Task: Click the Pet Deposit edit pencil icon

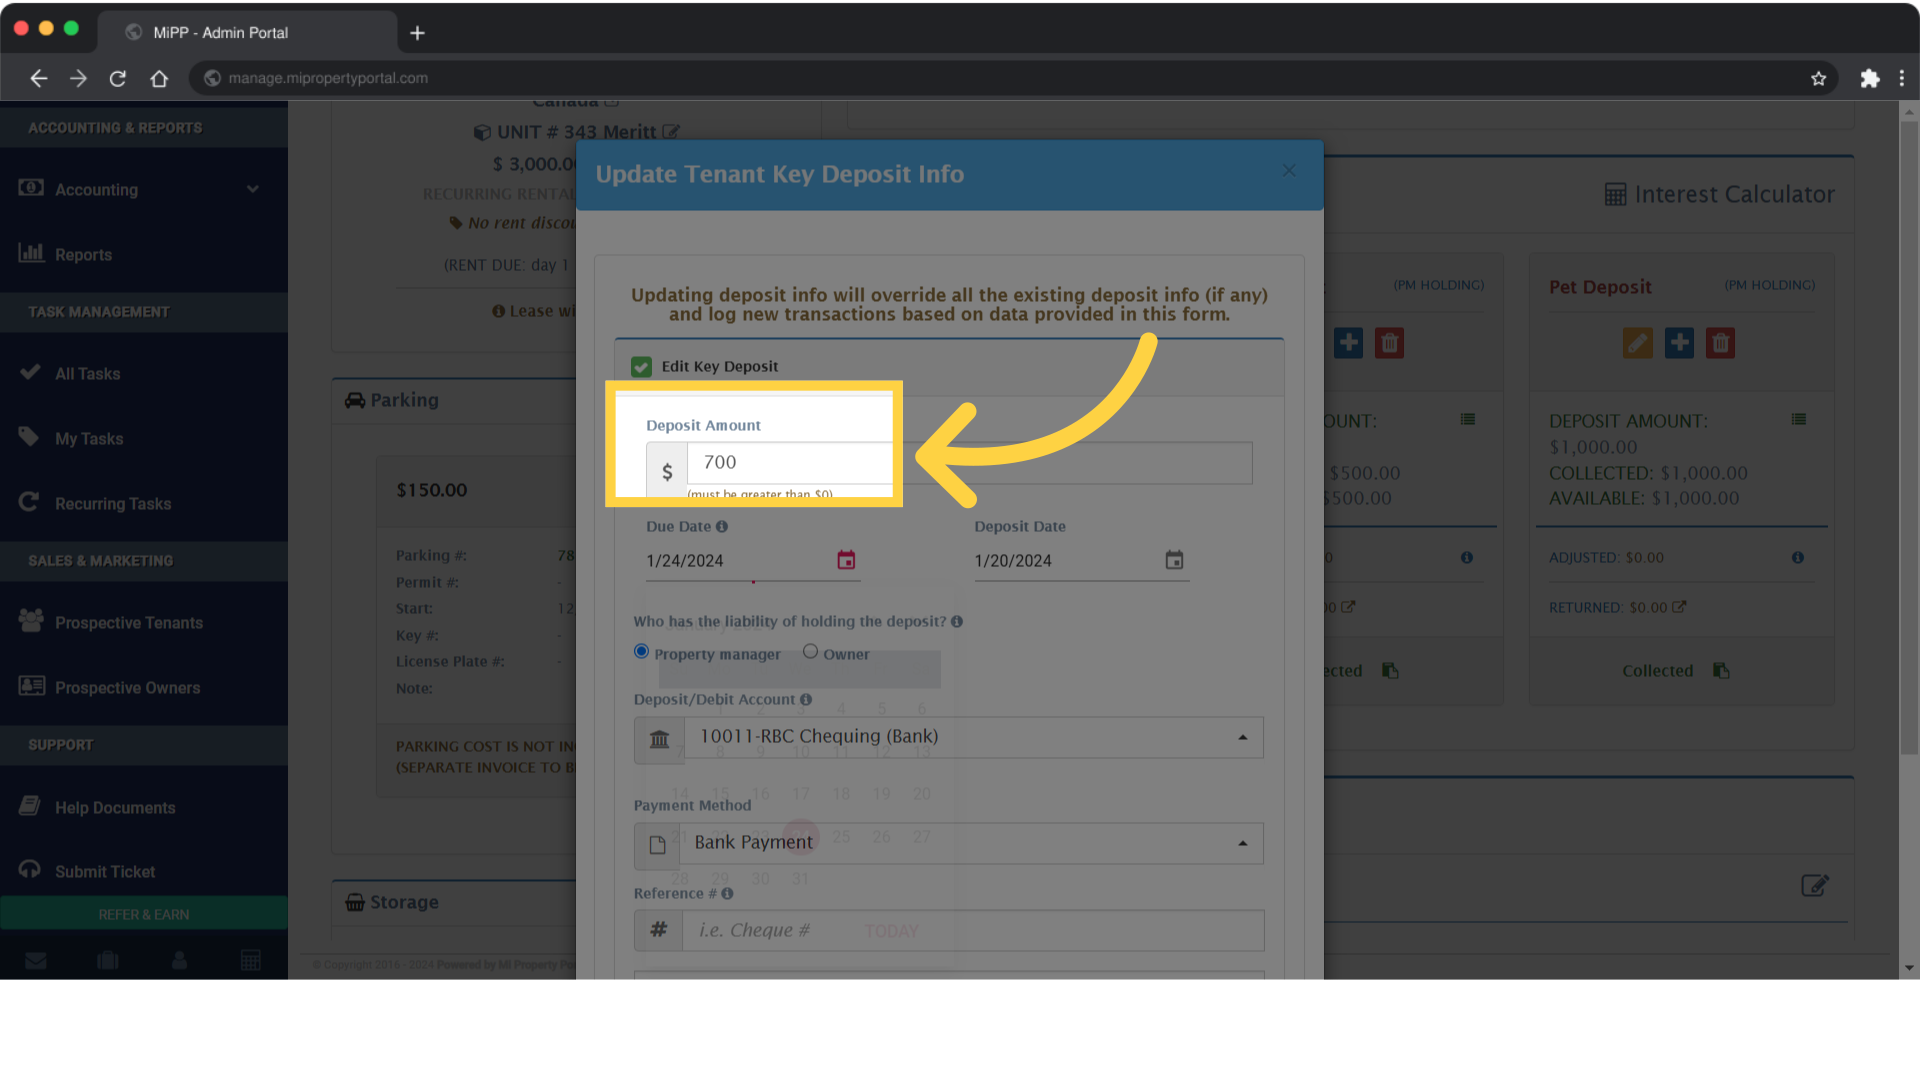Action: click(x=1637, y=343)
